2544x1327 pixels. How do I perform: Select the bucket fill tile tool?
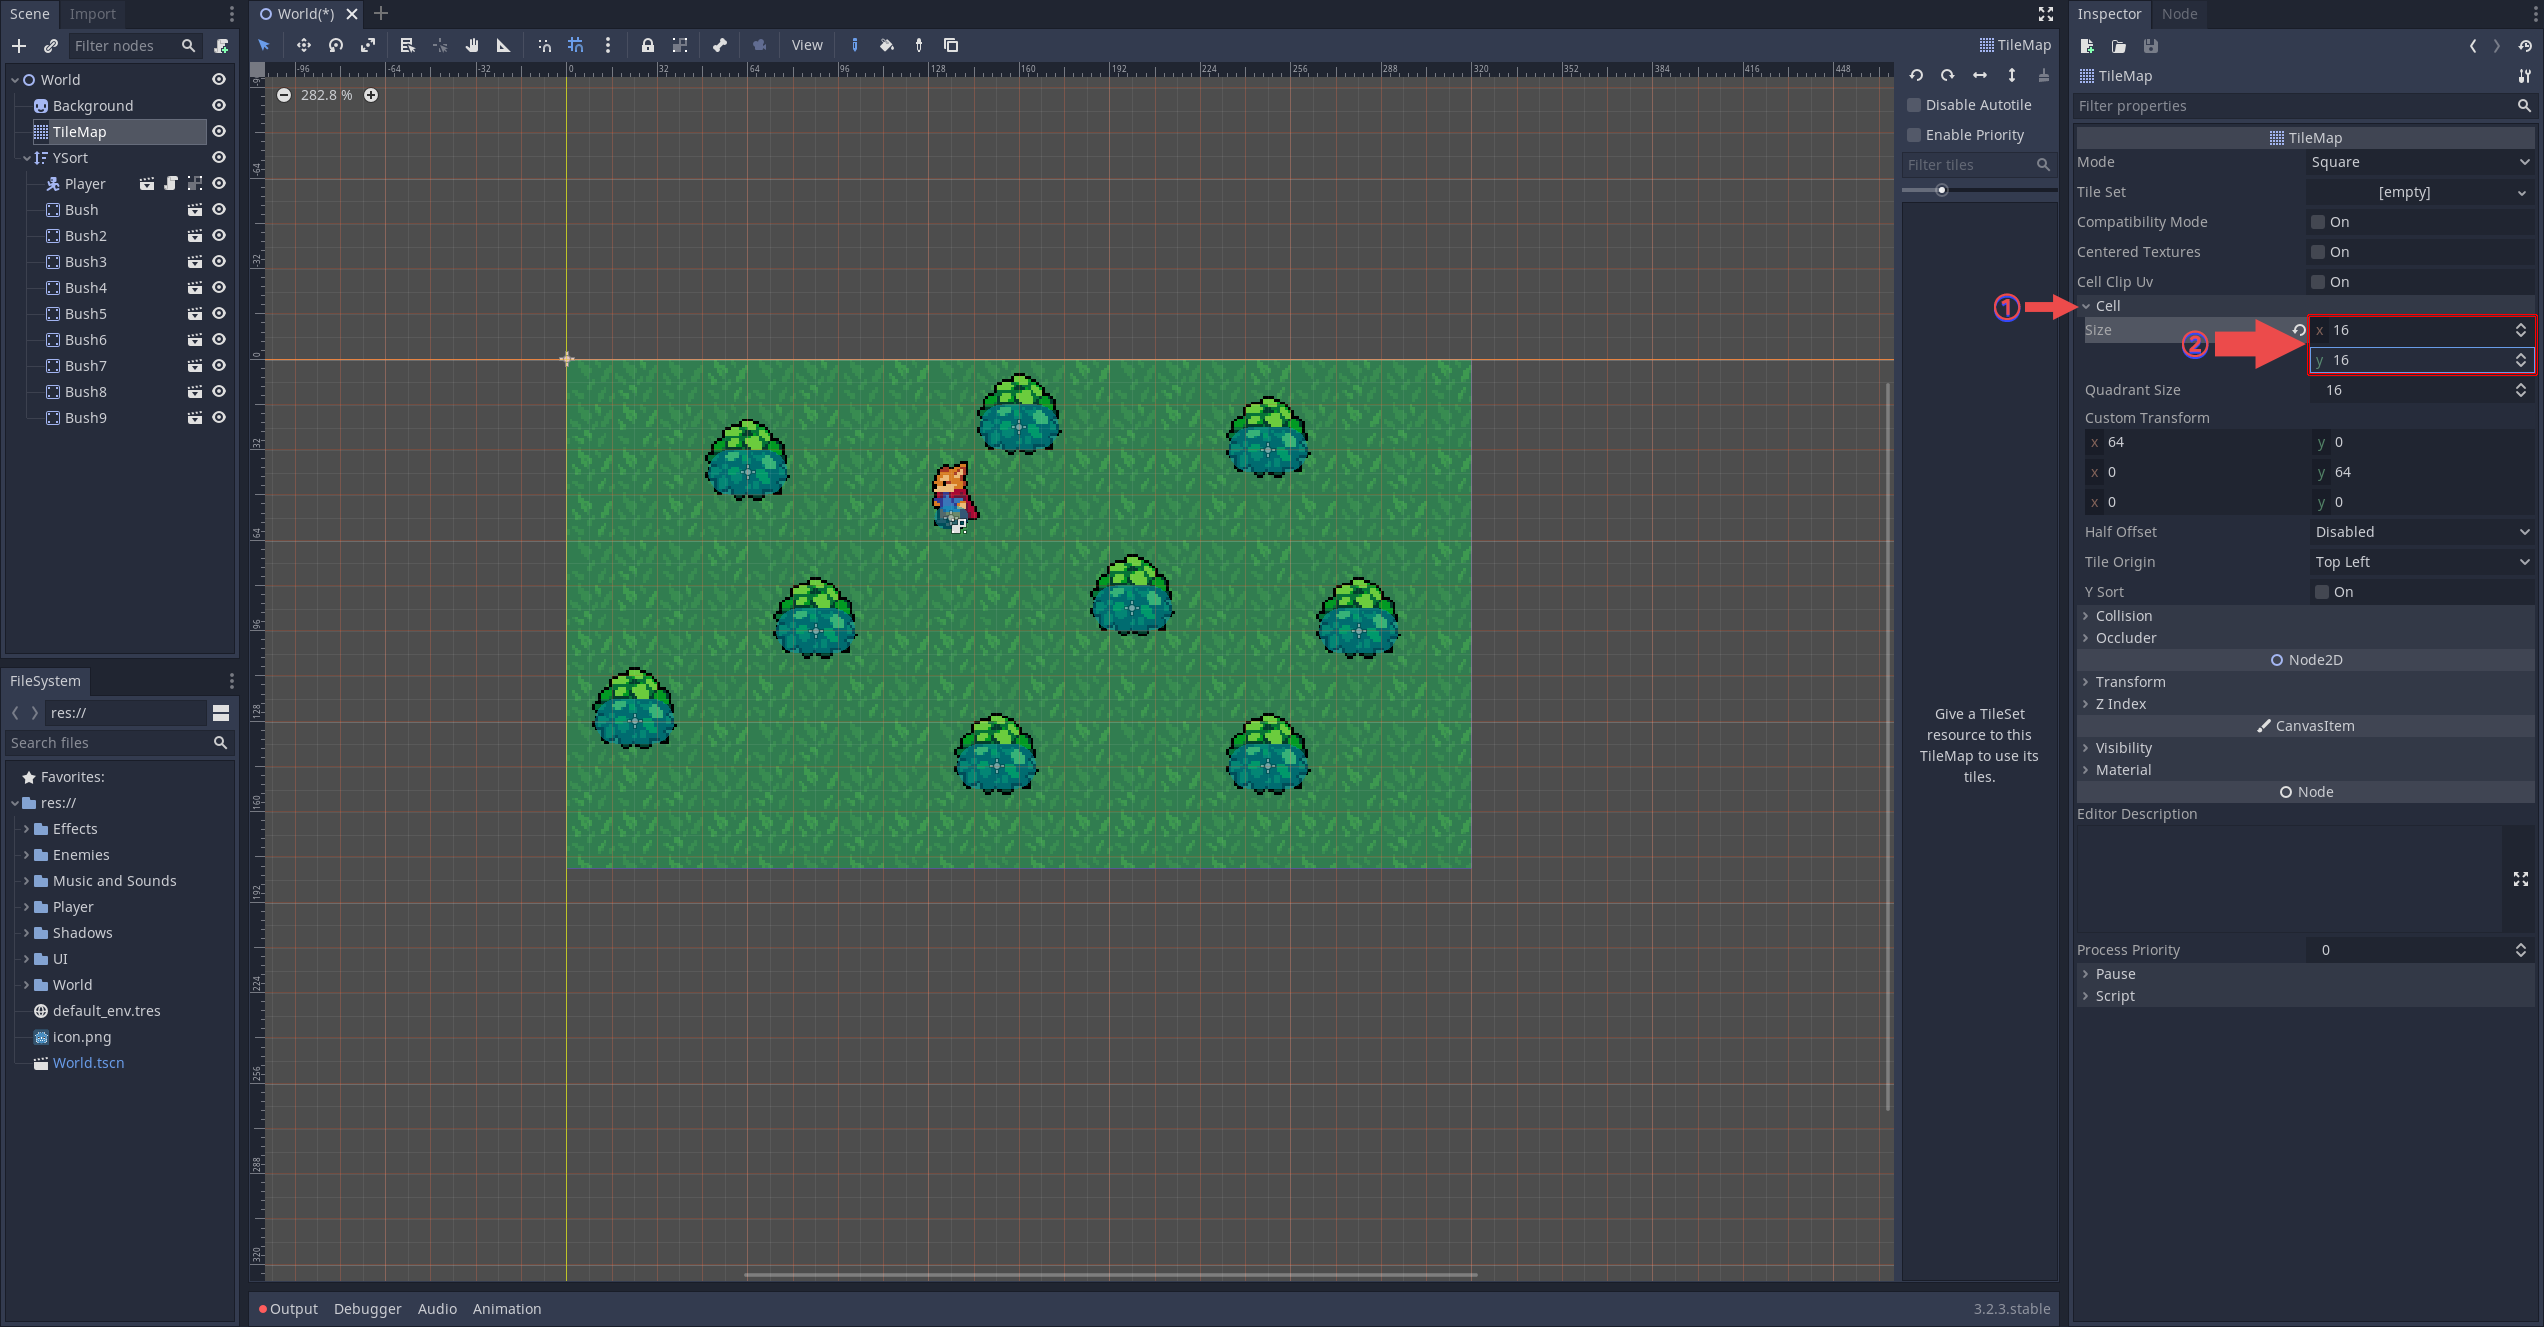[886, 45]
